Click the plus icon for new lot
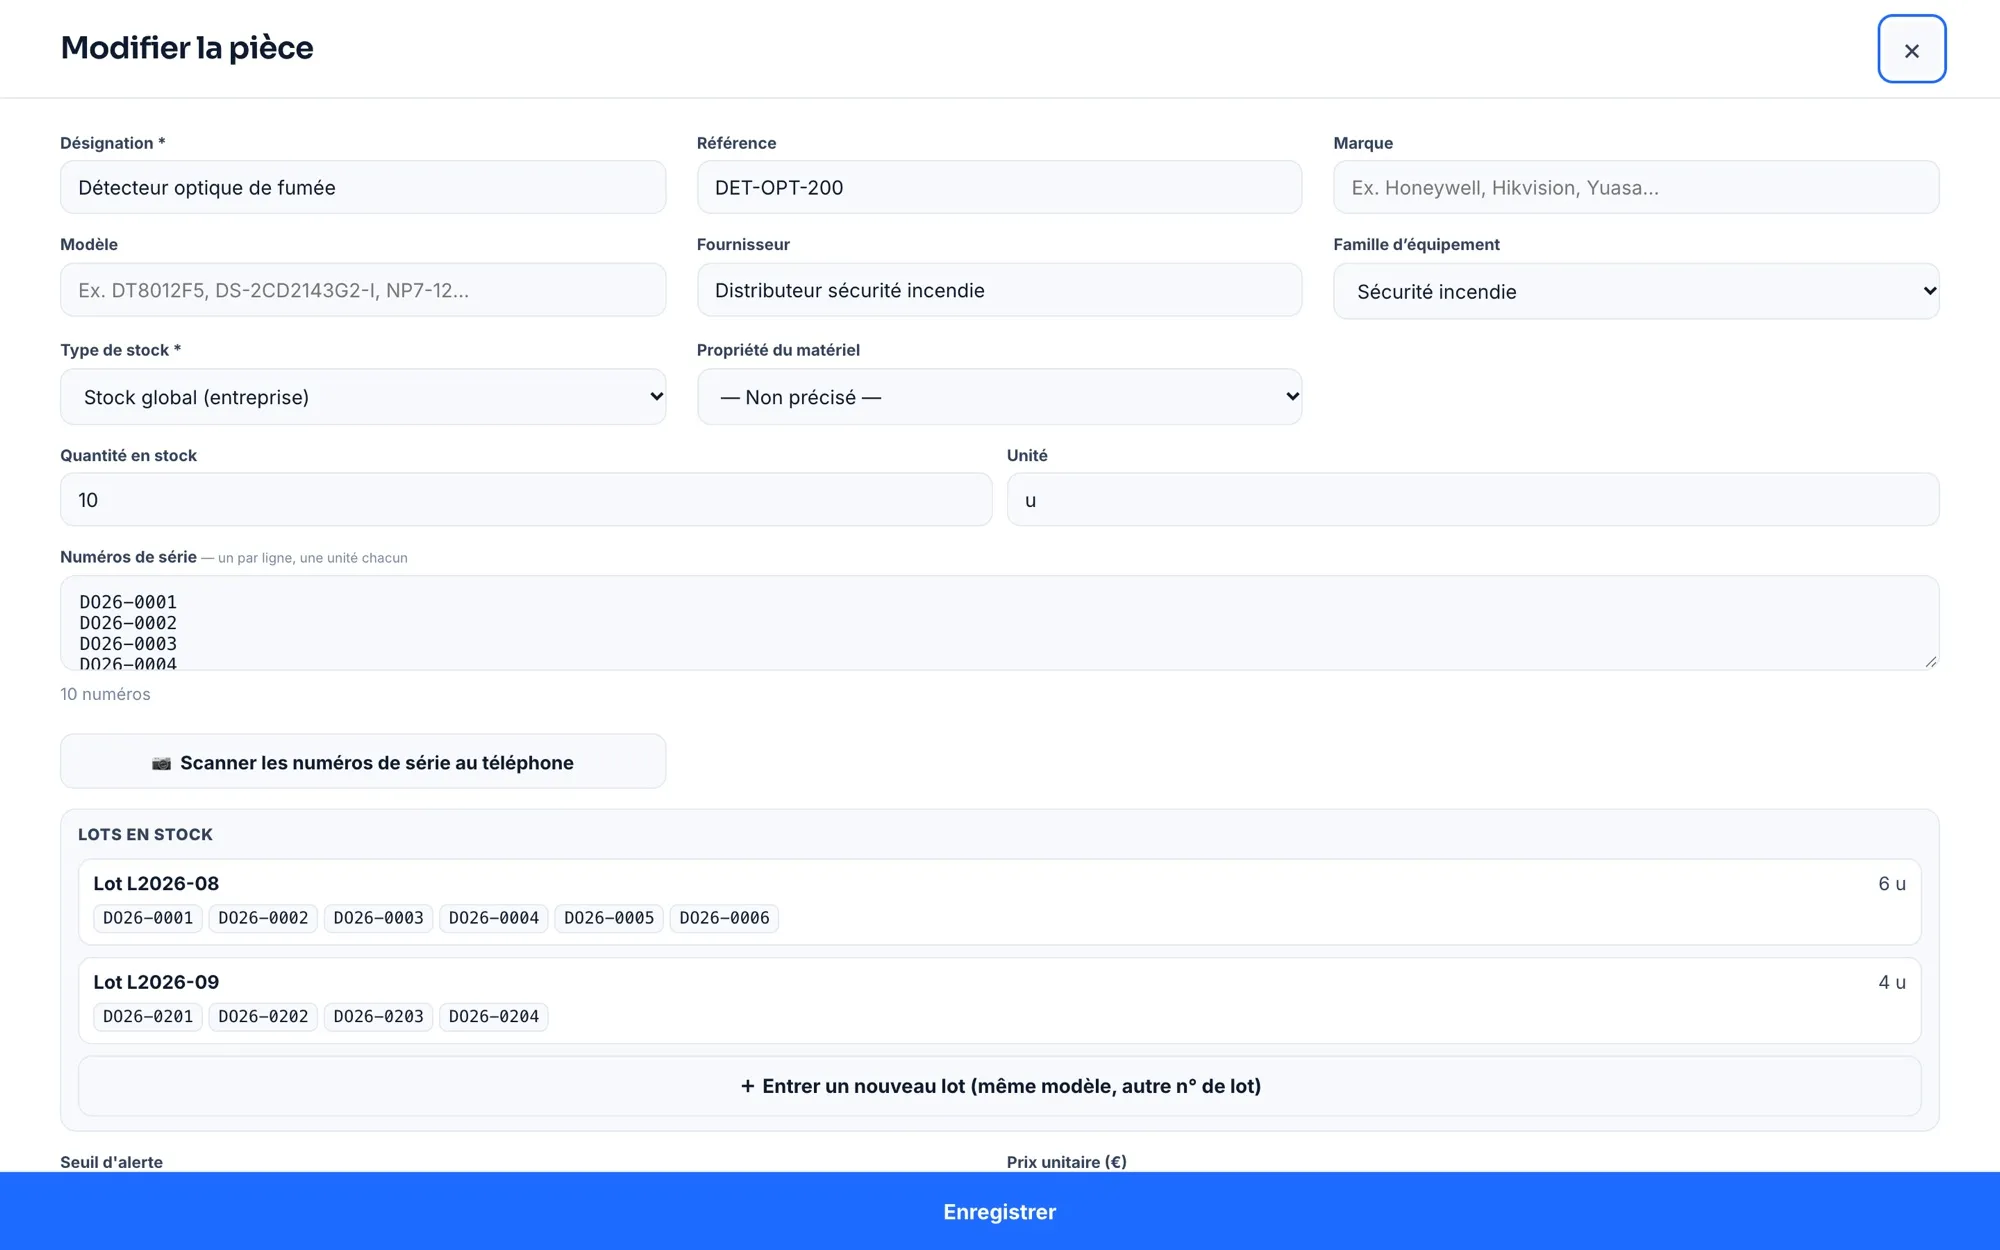This screenshot has width=2000, height=1250. tap(747, 1086)
